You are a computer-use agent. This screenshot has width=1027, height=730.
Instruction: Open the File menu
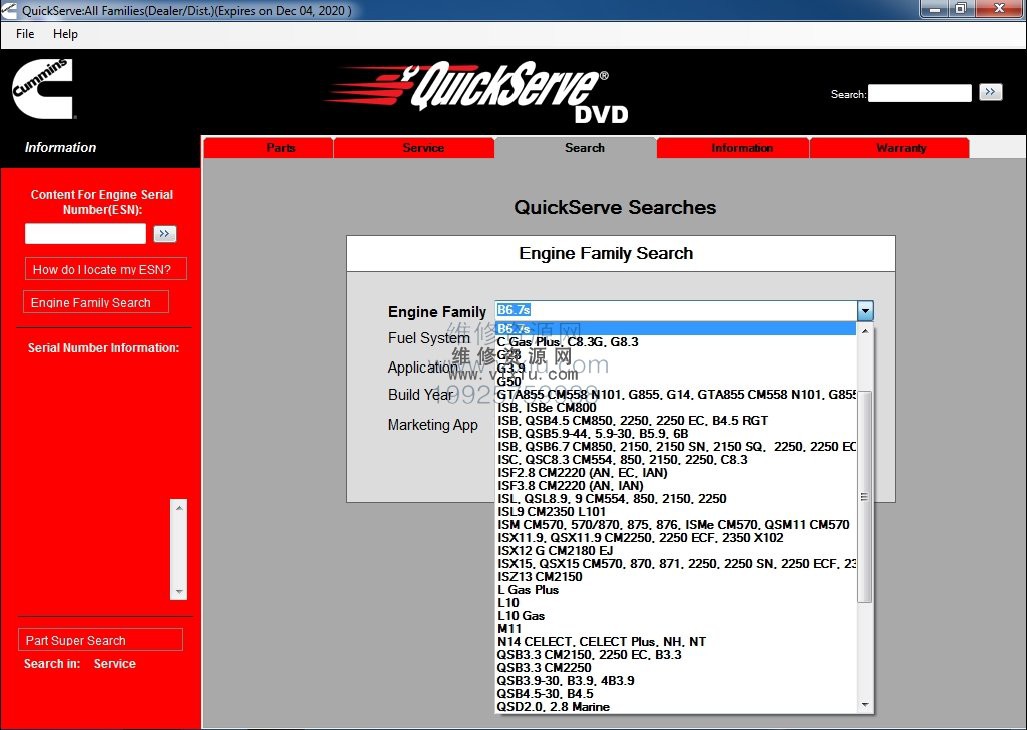tap(25, 34)
